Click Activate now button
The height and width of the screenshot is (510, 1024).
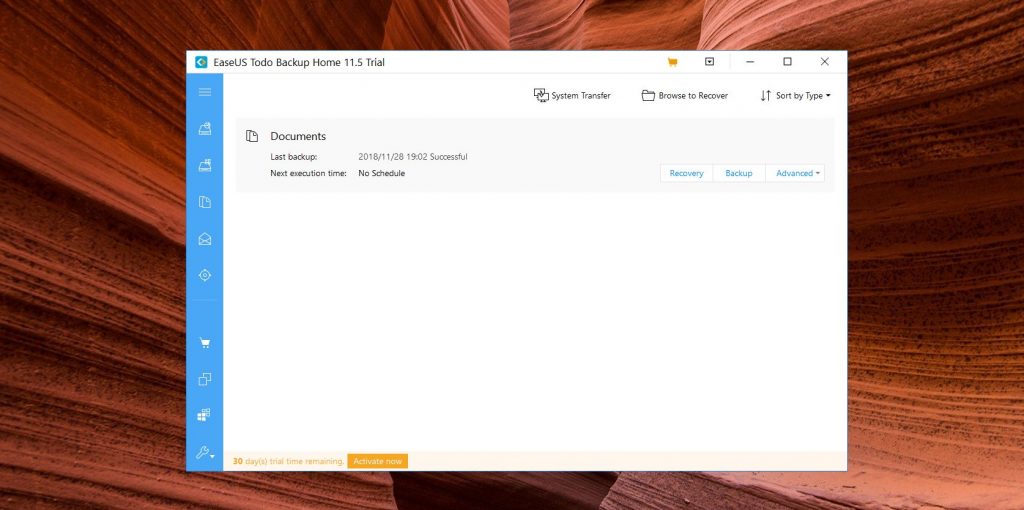[377, 461]
